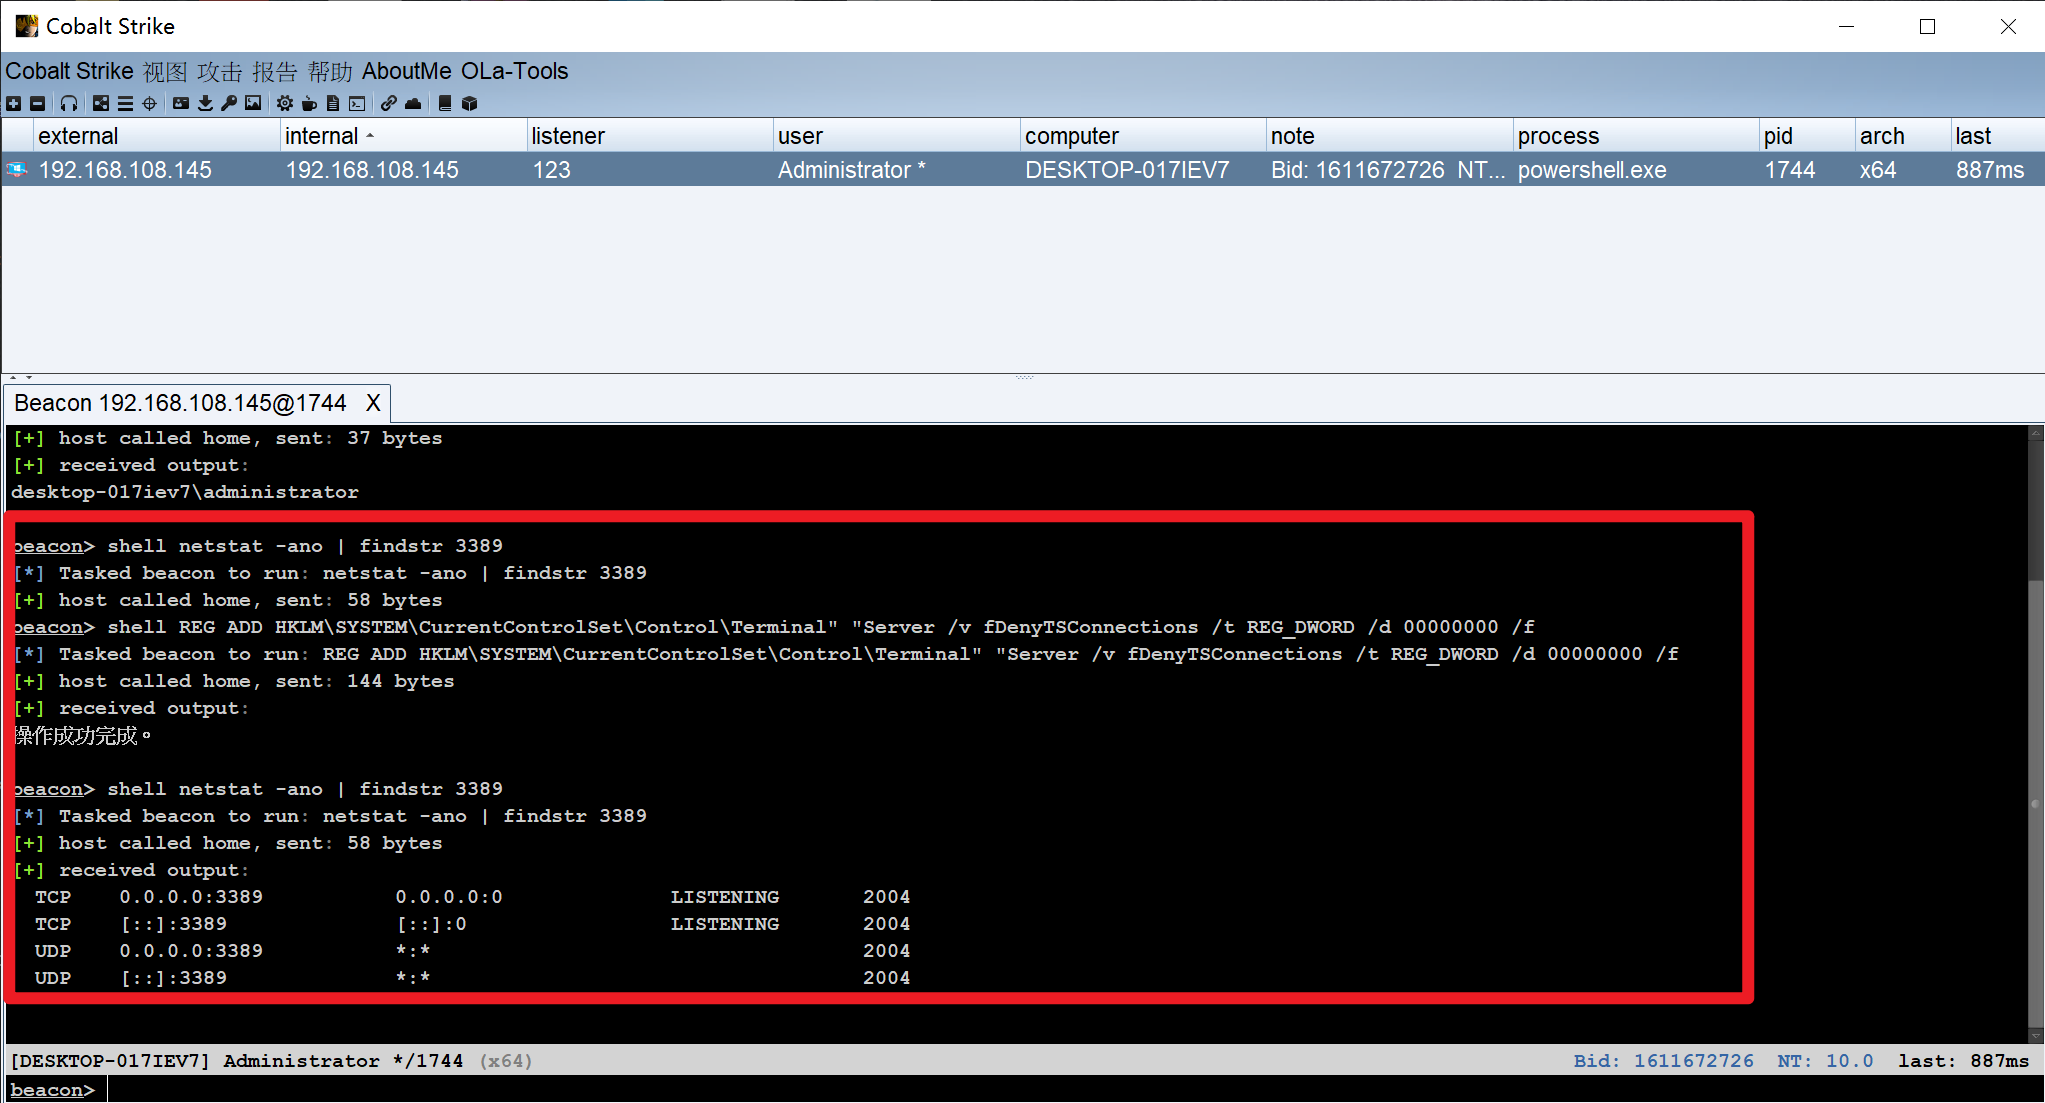Switch to target table view crosshair icon
The width and height of the screenshot is (2045, 1103).
149,103
